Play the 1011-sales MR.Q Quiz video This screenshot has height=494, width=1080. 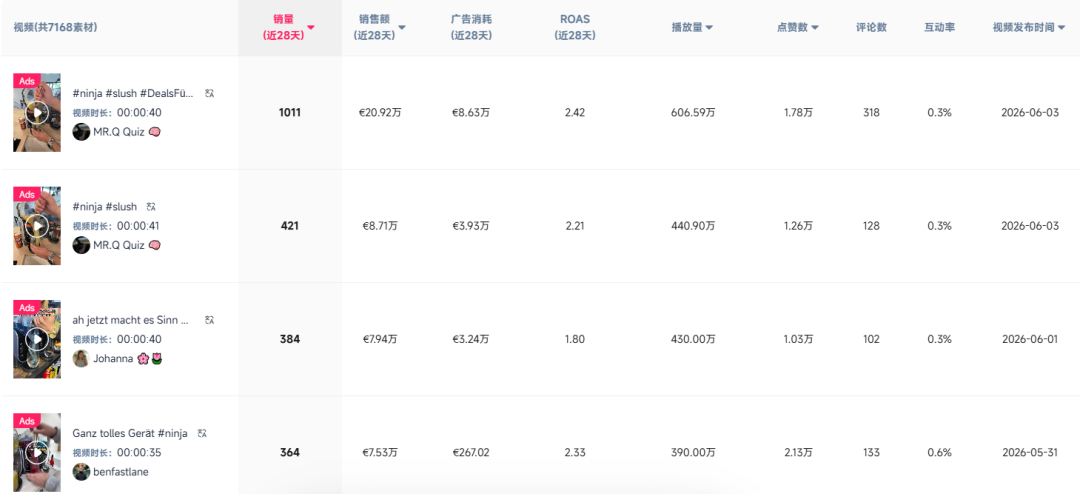(x=37, y=112)
